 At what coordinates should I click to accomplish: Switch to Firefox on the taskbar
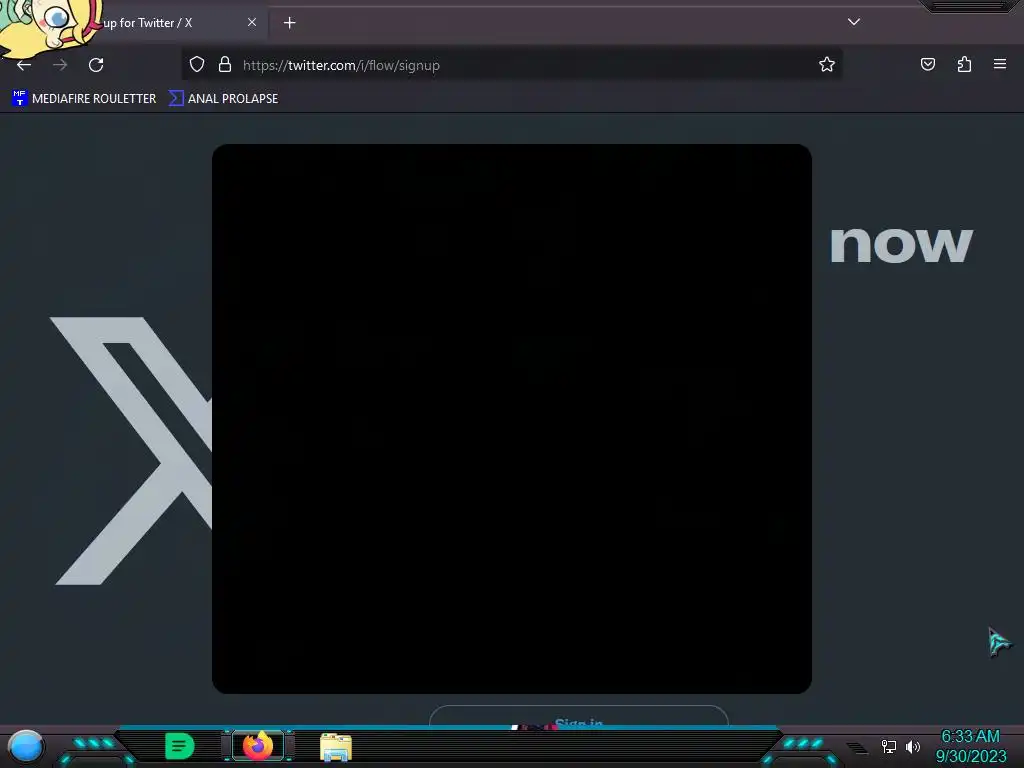point(258,746)
